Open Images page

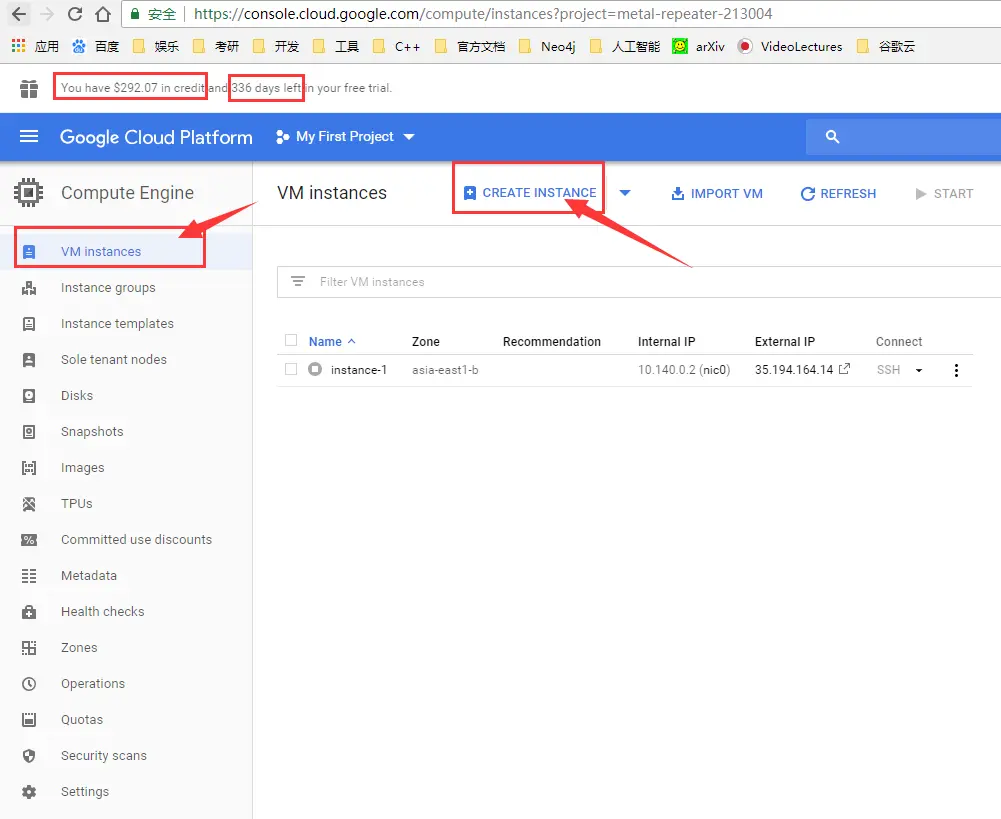tap(82, 468)
